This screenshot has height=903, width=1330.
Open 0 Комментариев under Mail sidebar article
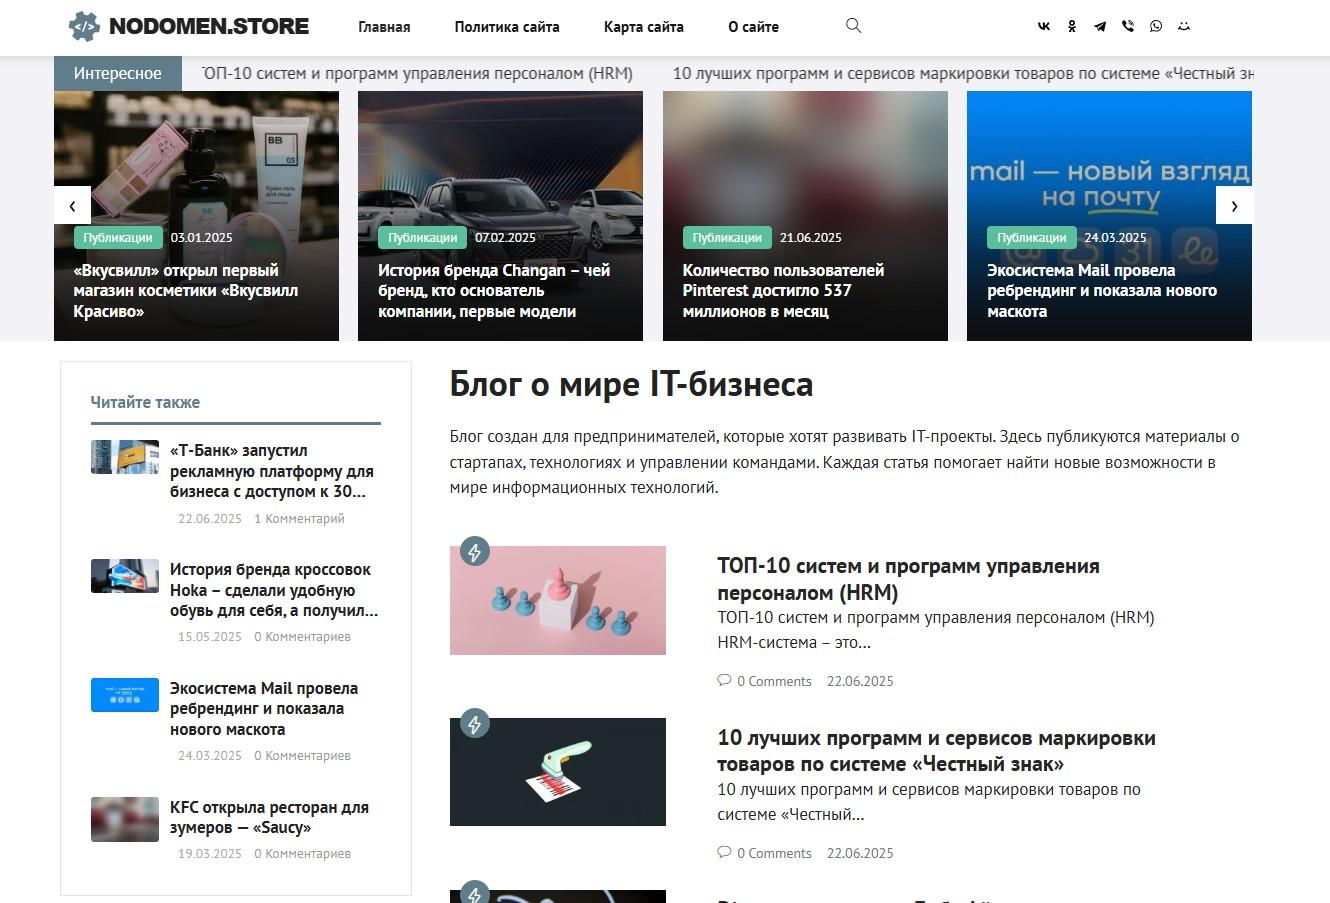[x=302, y=755]
